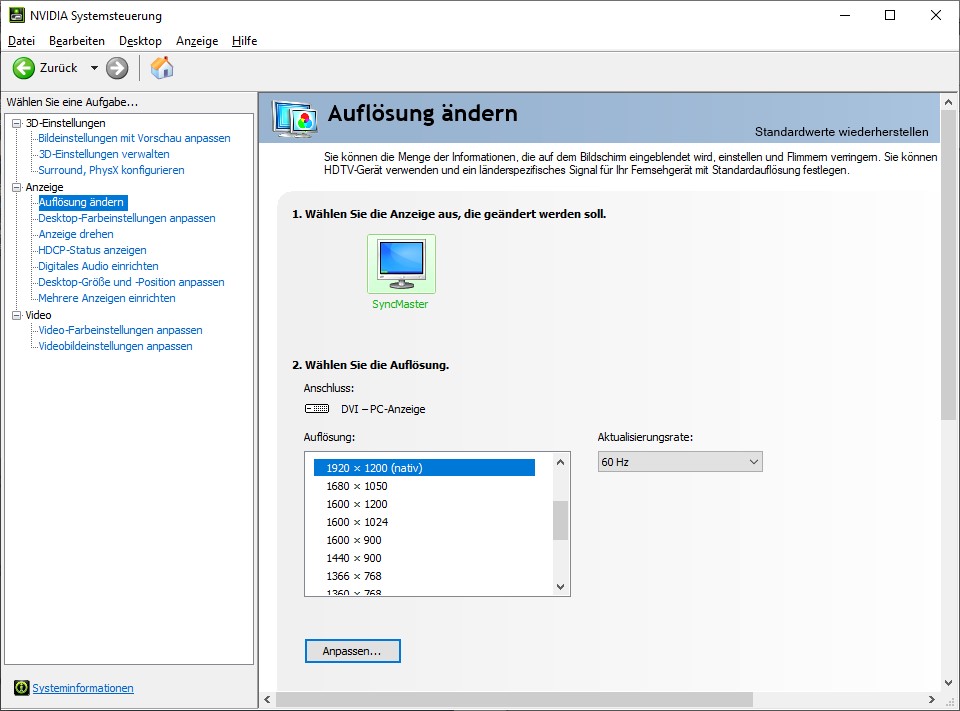Click the horizontal scrollbar thumb
960x711 pixels.
[x=514, y=699]
